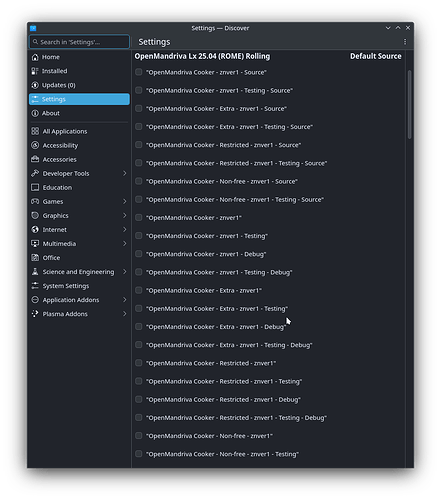Click the Updates icon in sidebar
441x500 pixels.
tap(35, 85)
